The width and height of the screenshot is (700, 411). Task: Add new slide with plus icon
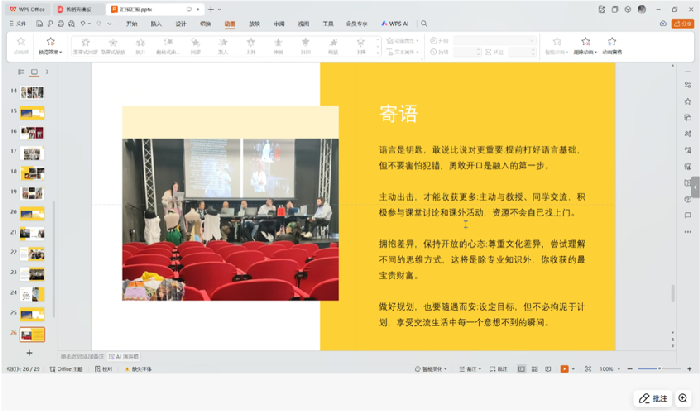pos(29,353)
